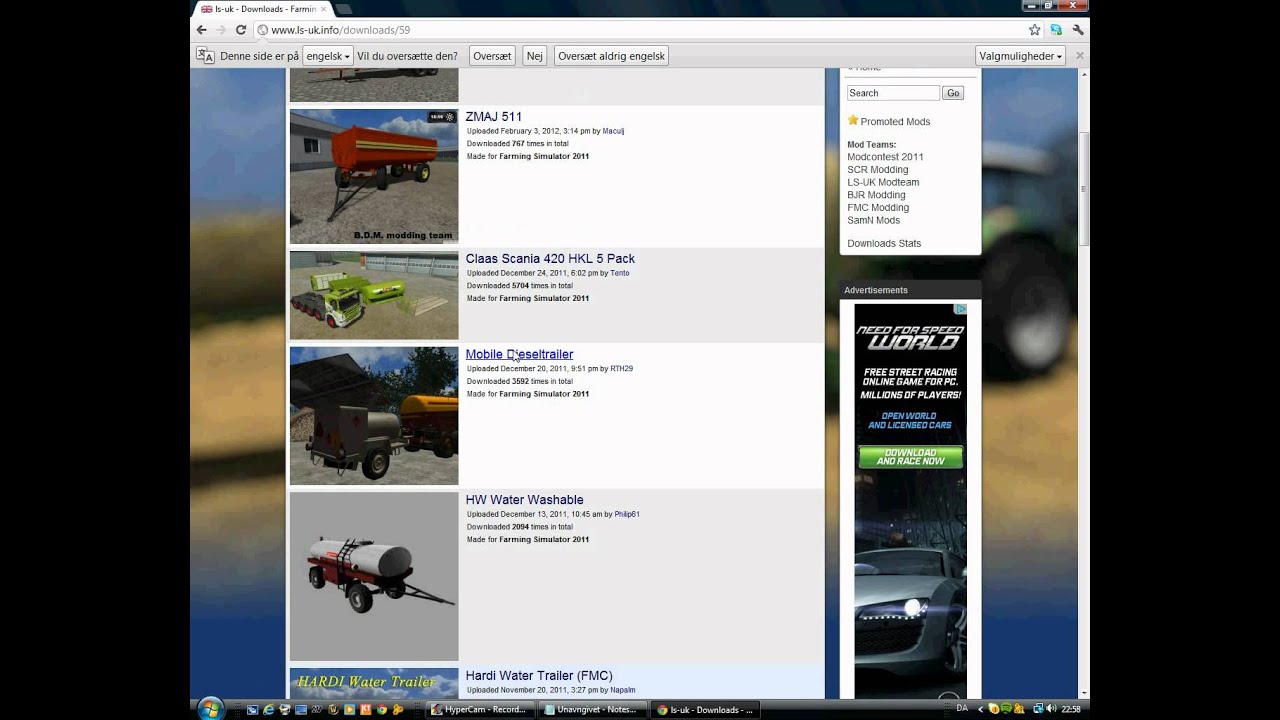Click the network icon in system tray
The height and width of the screenshot is (720, 1280).
[1037, 709]
